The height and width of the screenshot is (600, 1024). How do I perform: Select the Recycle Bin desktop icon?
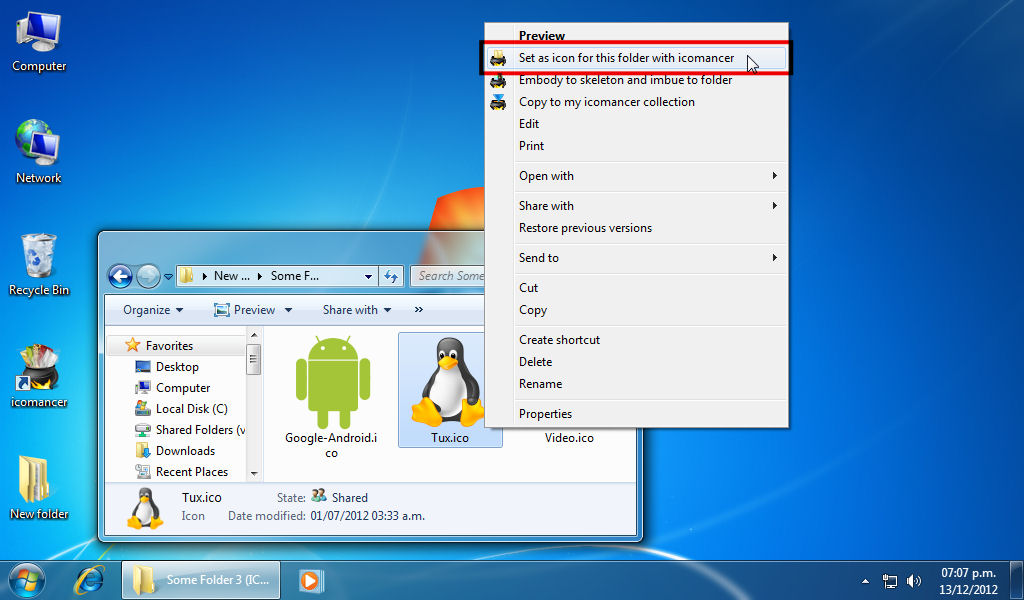39,264
